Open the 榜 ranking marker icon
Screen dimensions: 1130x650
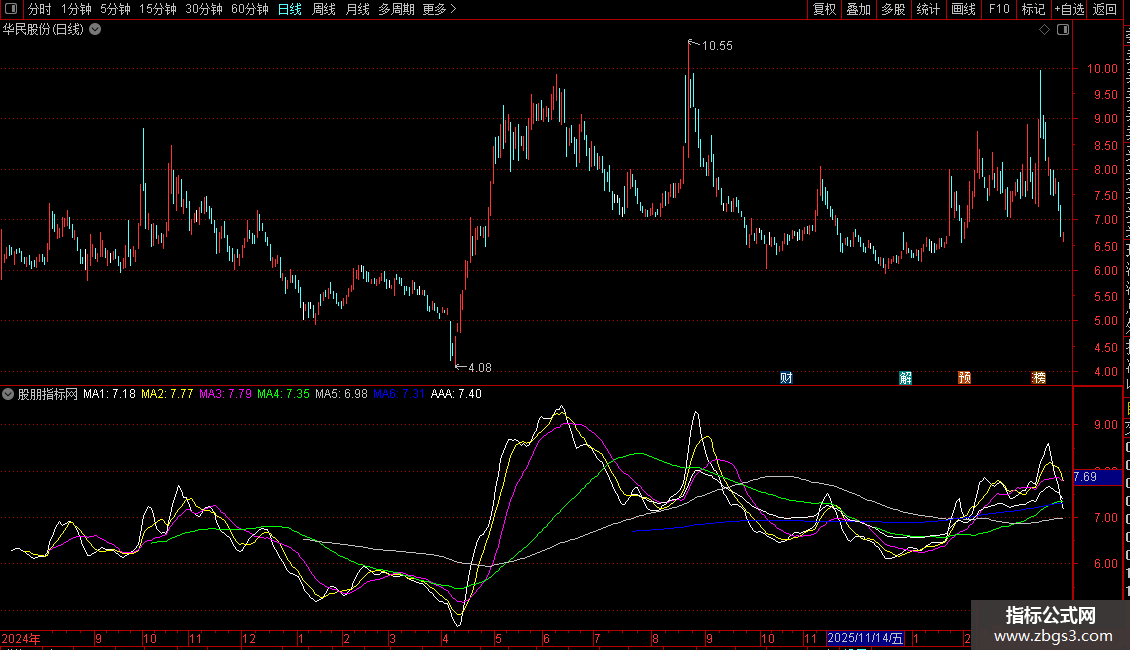1038,378
